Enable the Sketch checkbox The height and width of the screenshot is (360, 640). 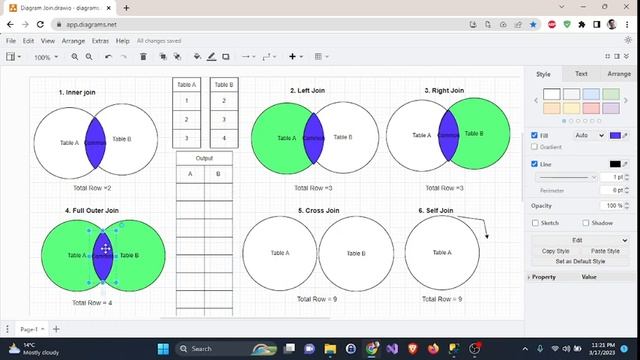pyautogui.click(x=536, y=223)
